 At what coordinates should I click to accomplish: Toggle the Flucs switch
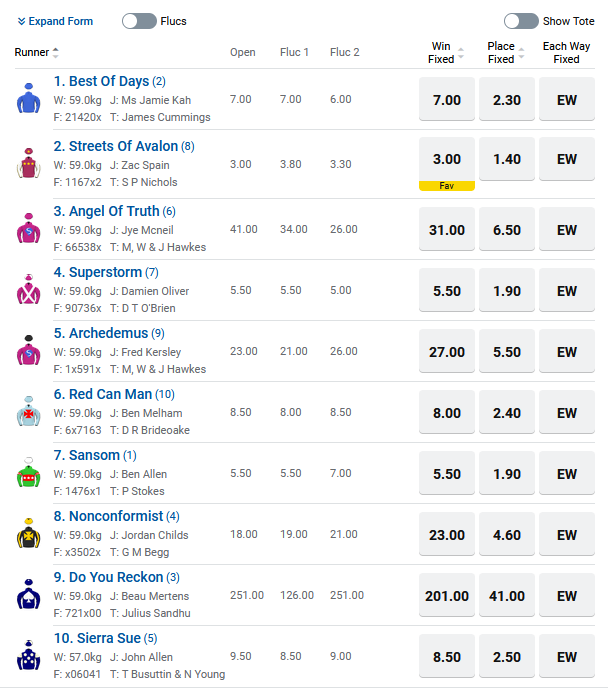pos(139,21)
